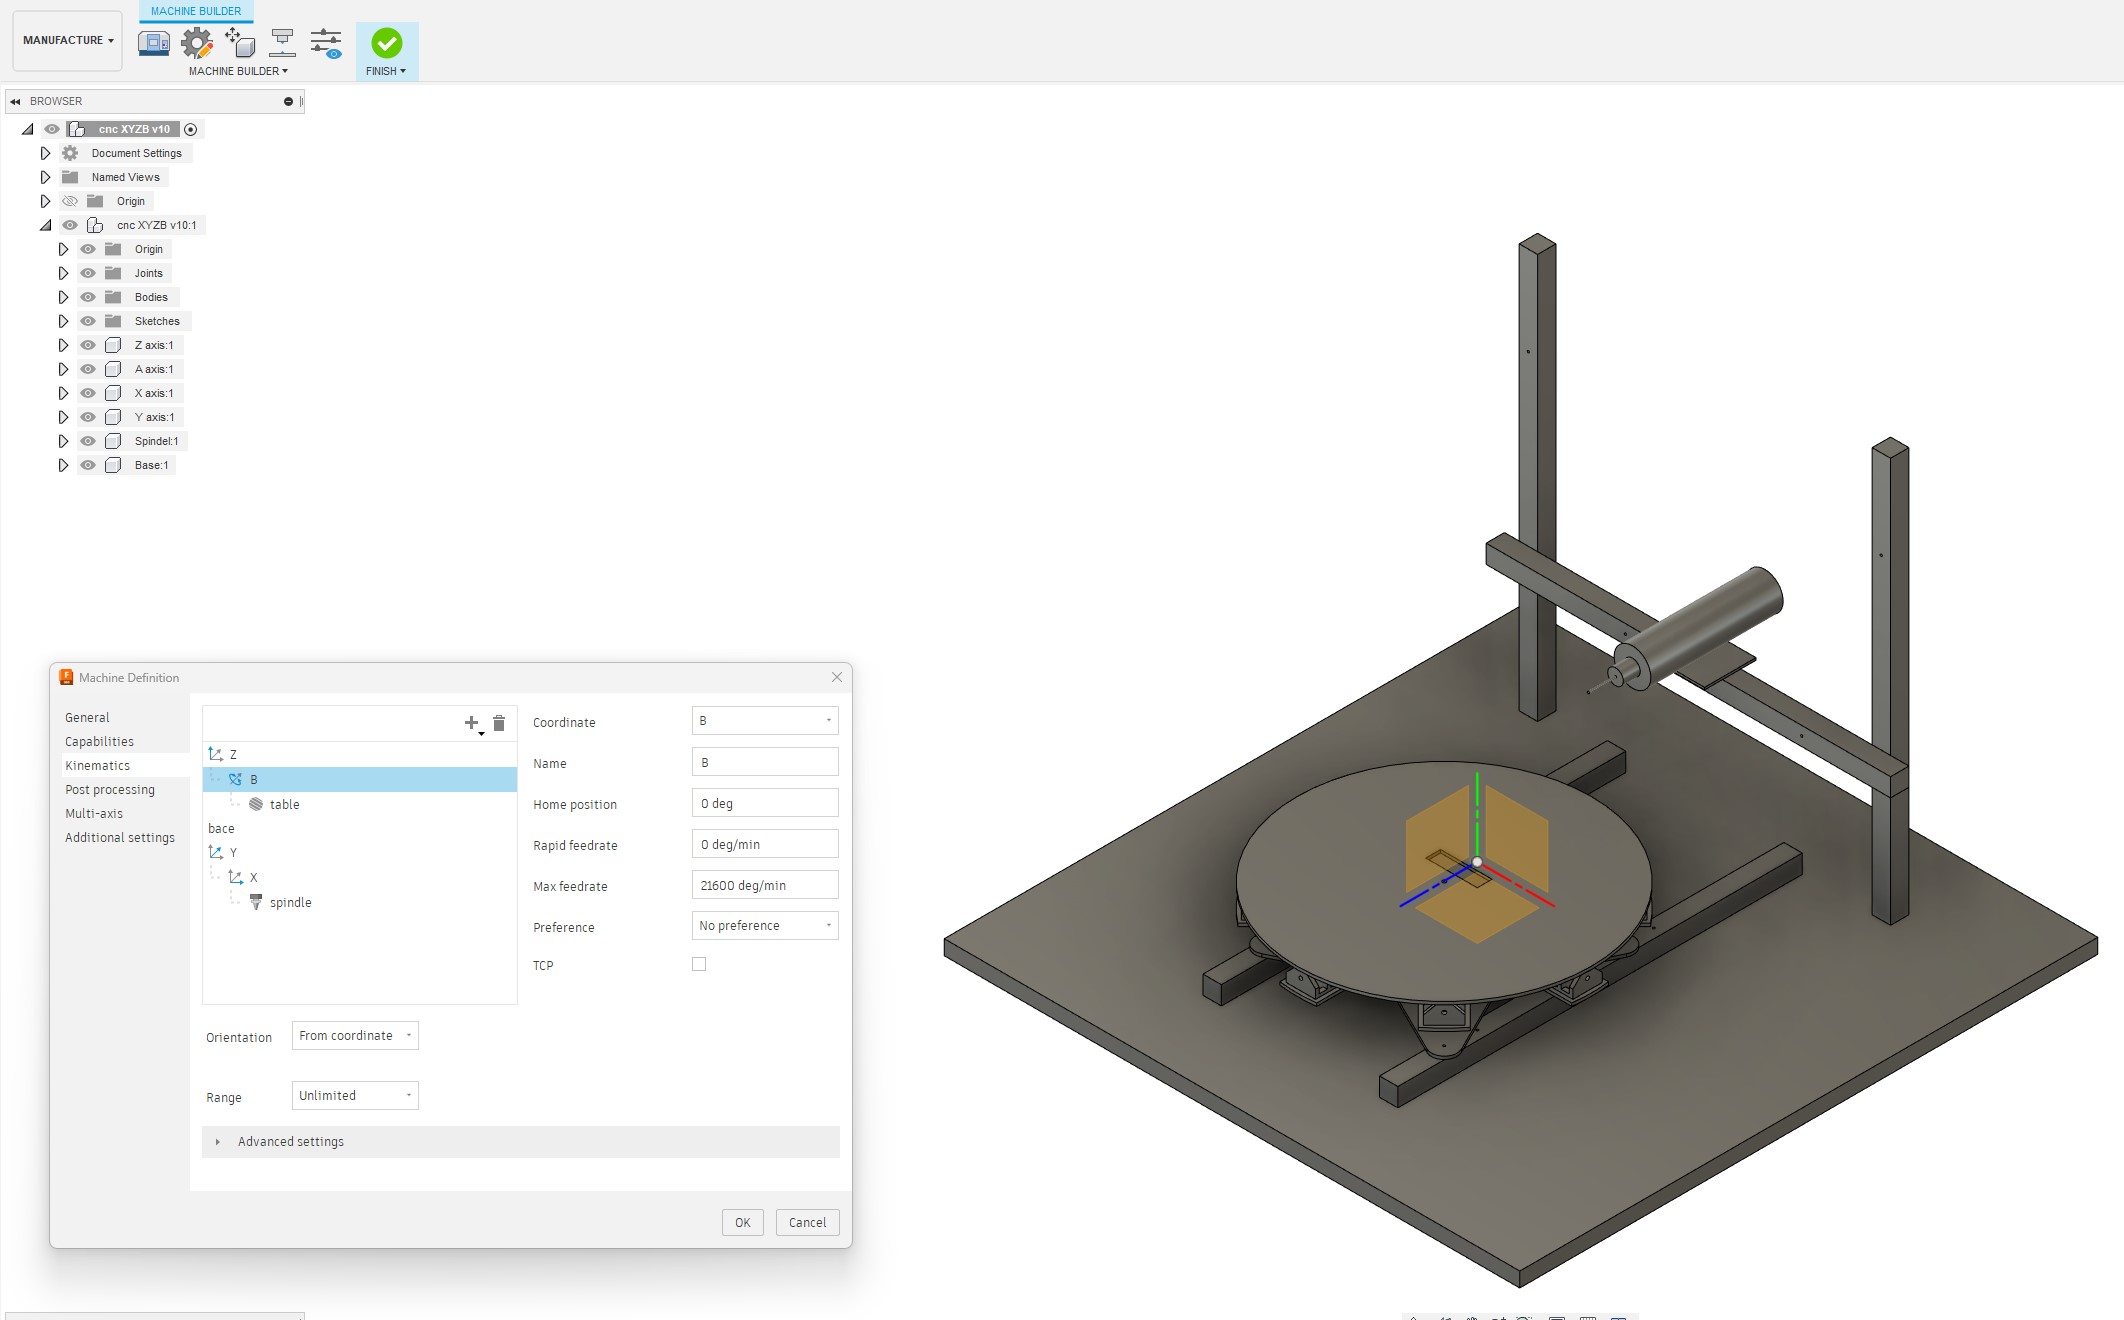
Task: Select the Joints folder in browser
Action: 149,273
